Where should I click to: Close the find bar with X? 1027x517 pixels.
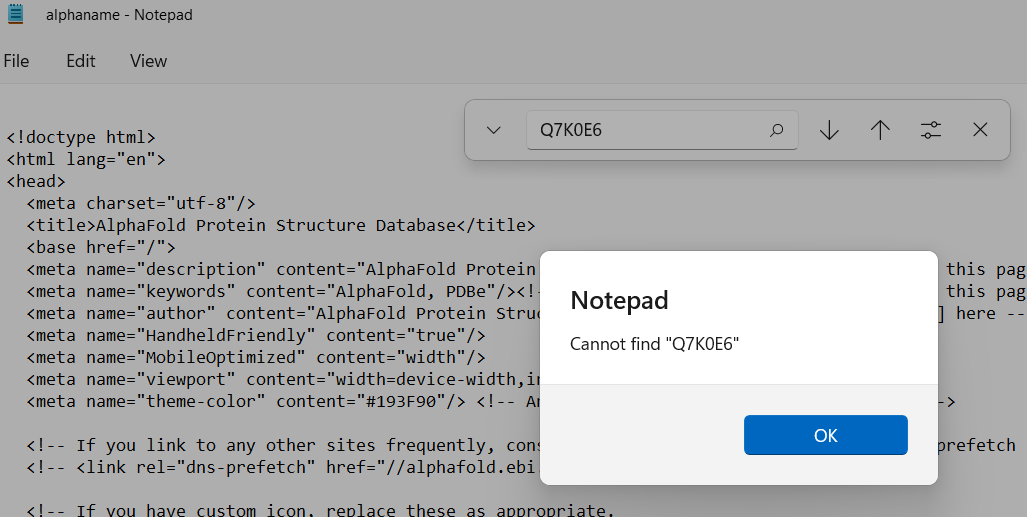(x=980, y=130)
